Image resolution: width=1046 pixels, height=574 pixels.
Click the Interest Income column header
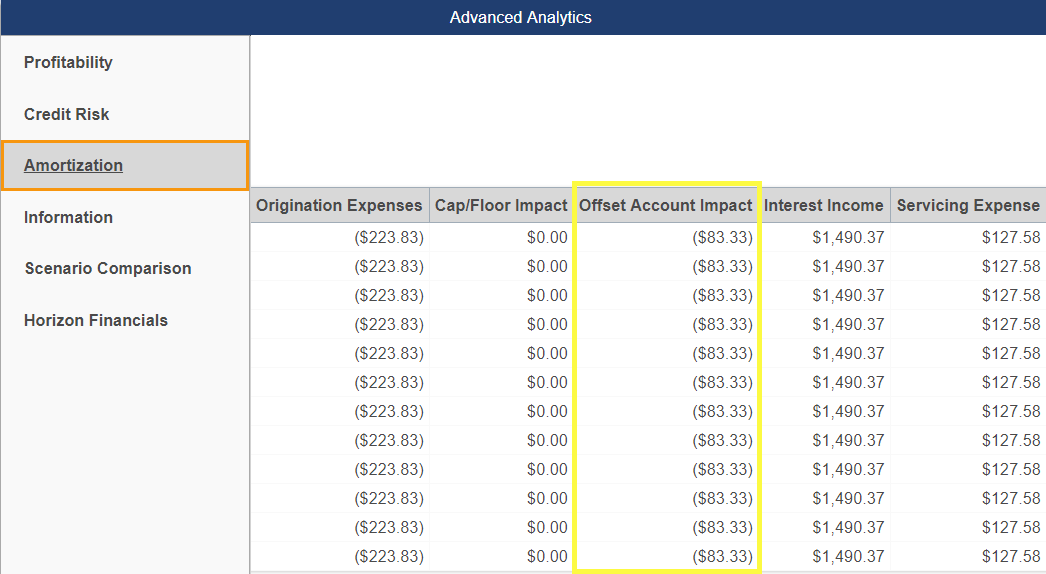824,205
